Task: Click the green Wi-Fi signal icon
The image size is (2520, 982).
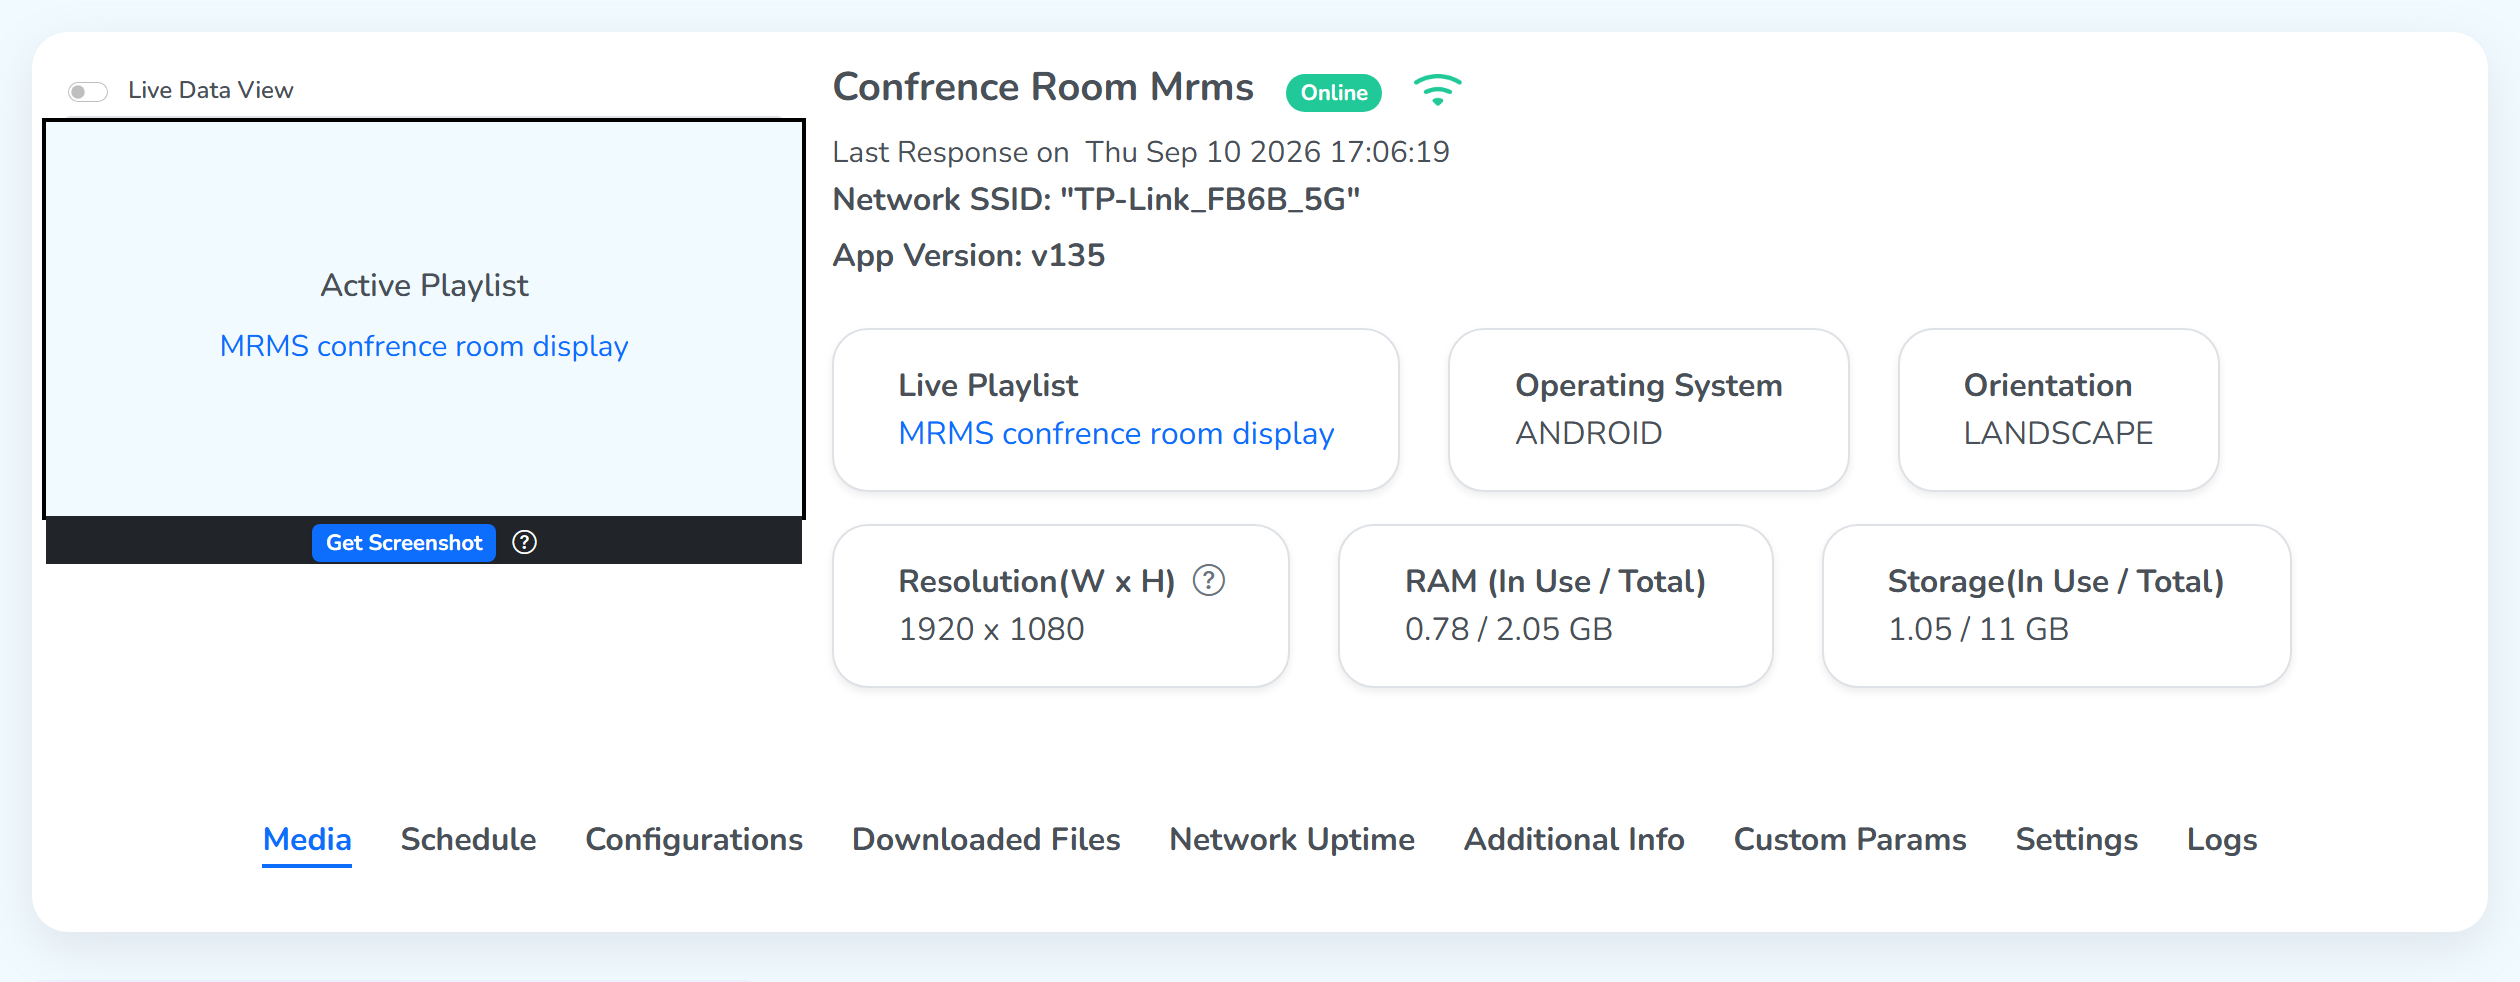Action: 1437,90
